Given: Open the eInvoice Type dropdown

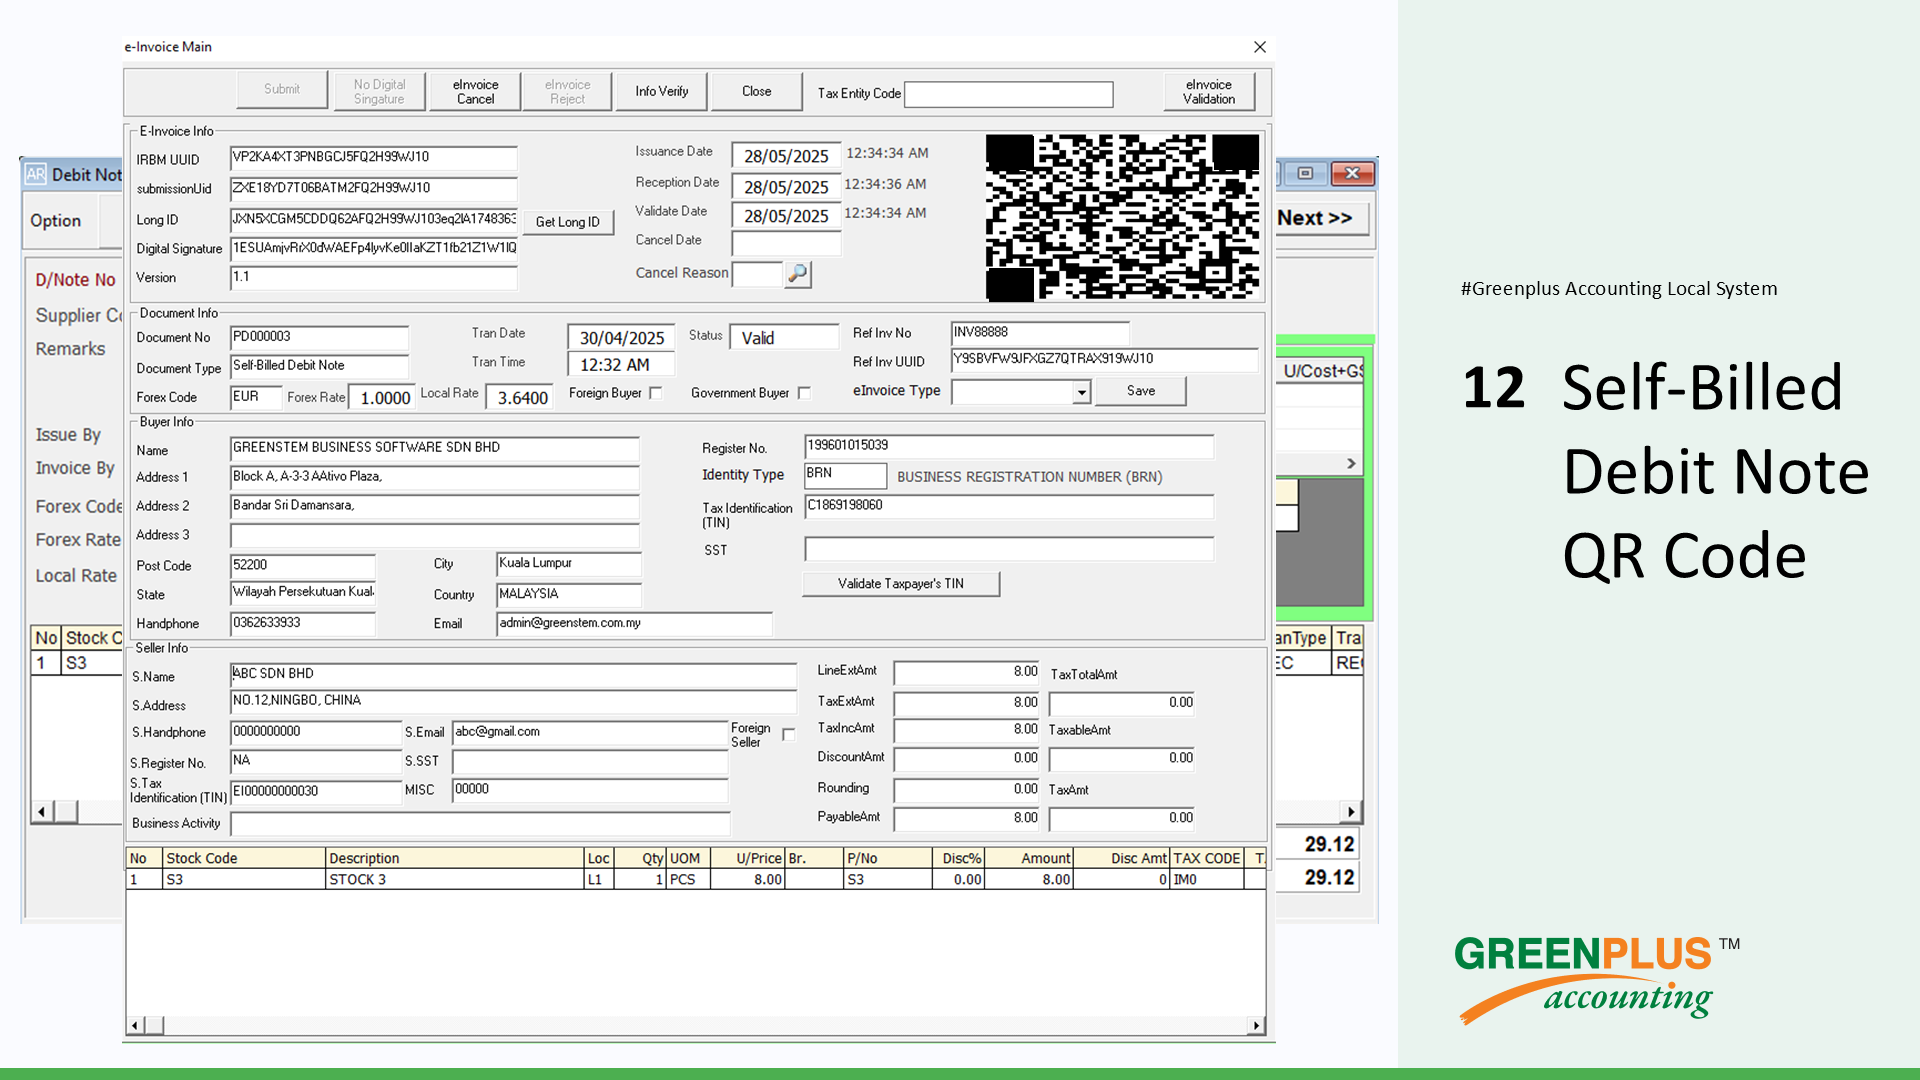Looking at the screenshot, I should tap(1081, 393).
